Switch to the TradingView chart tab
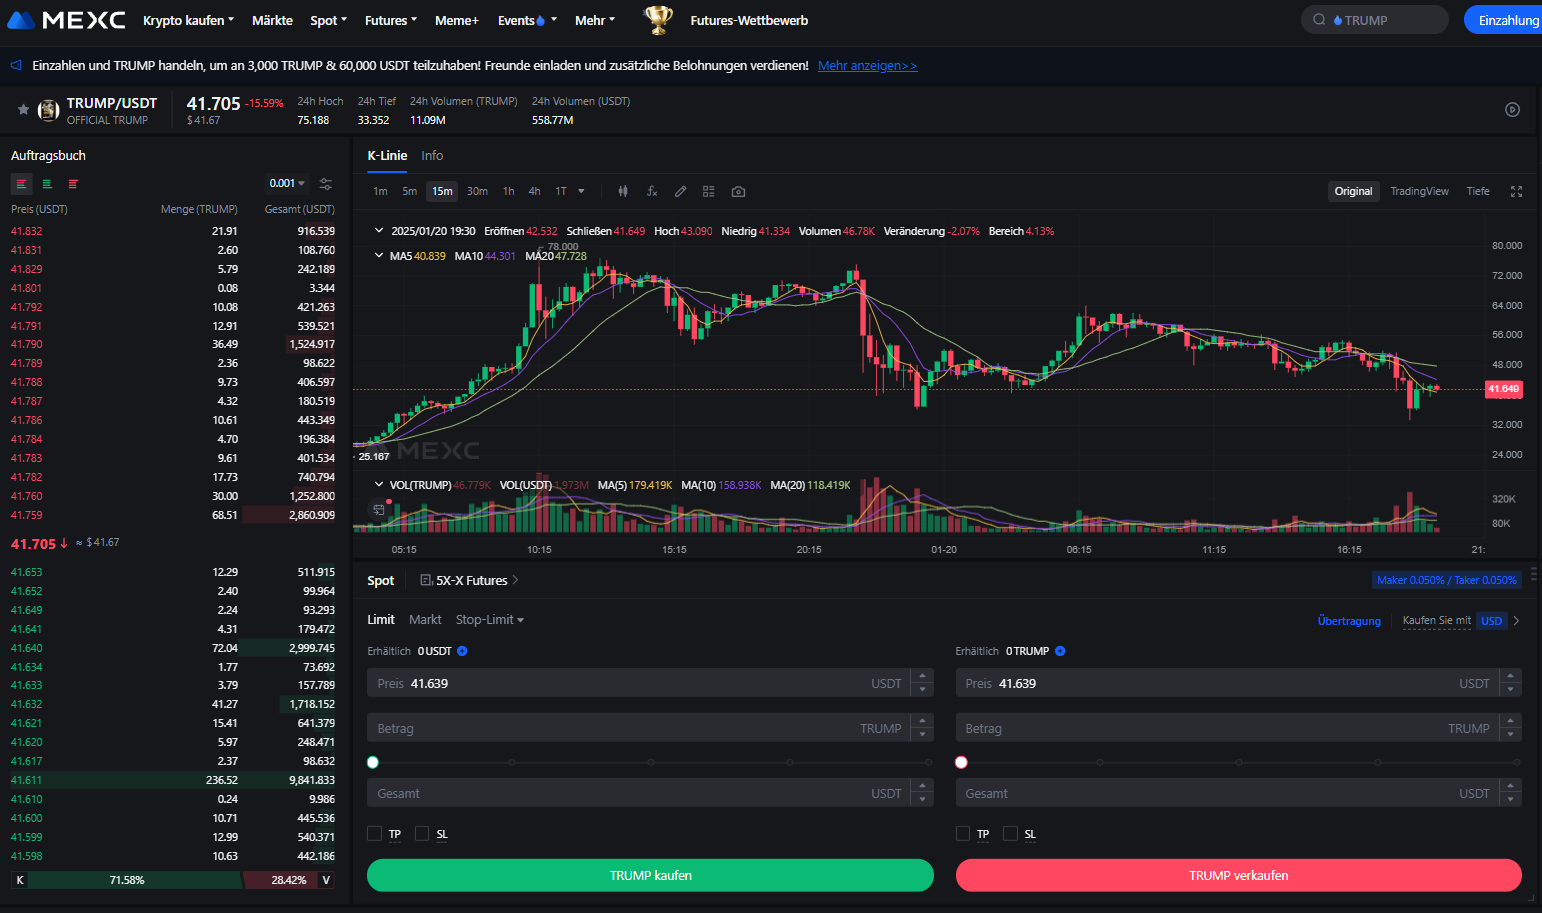This screenshot has width=1542, height=913. (x=1419, y=191)
